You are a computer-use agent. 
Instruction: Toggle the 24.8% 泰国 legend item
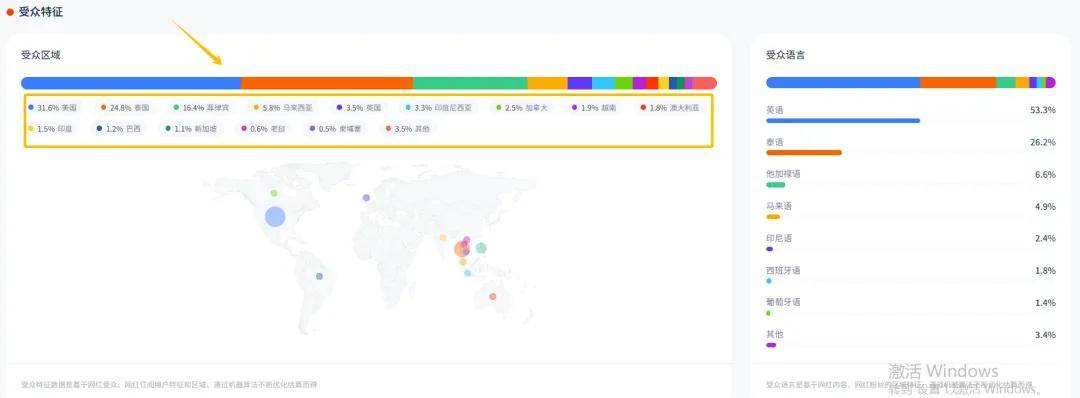(125, 108)
